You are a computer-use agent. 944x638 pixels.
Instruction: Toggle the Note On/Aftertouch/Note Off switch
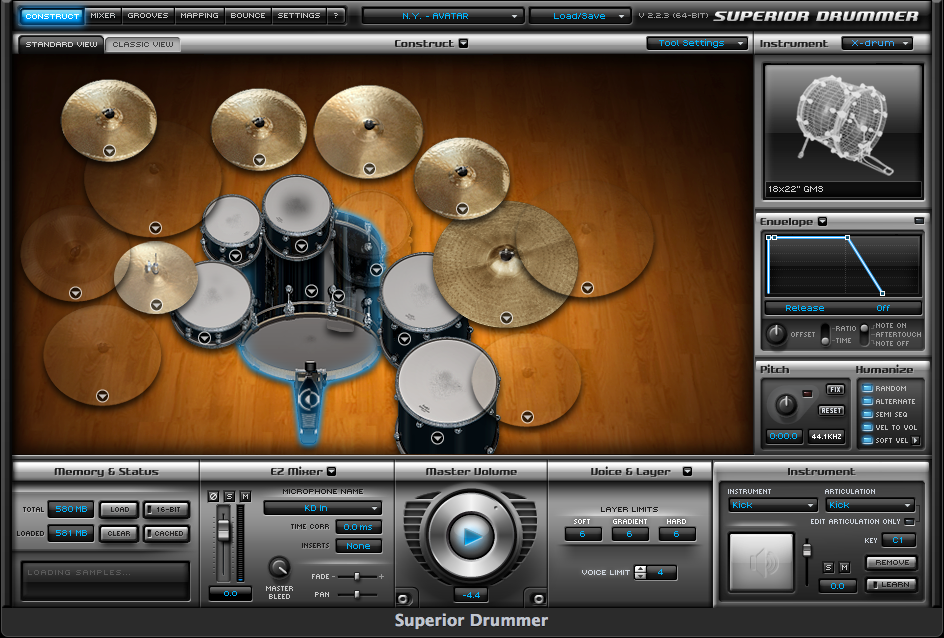pyautogui.click(x=865, y=335)
